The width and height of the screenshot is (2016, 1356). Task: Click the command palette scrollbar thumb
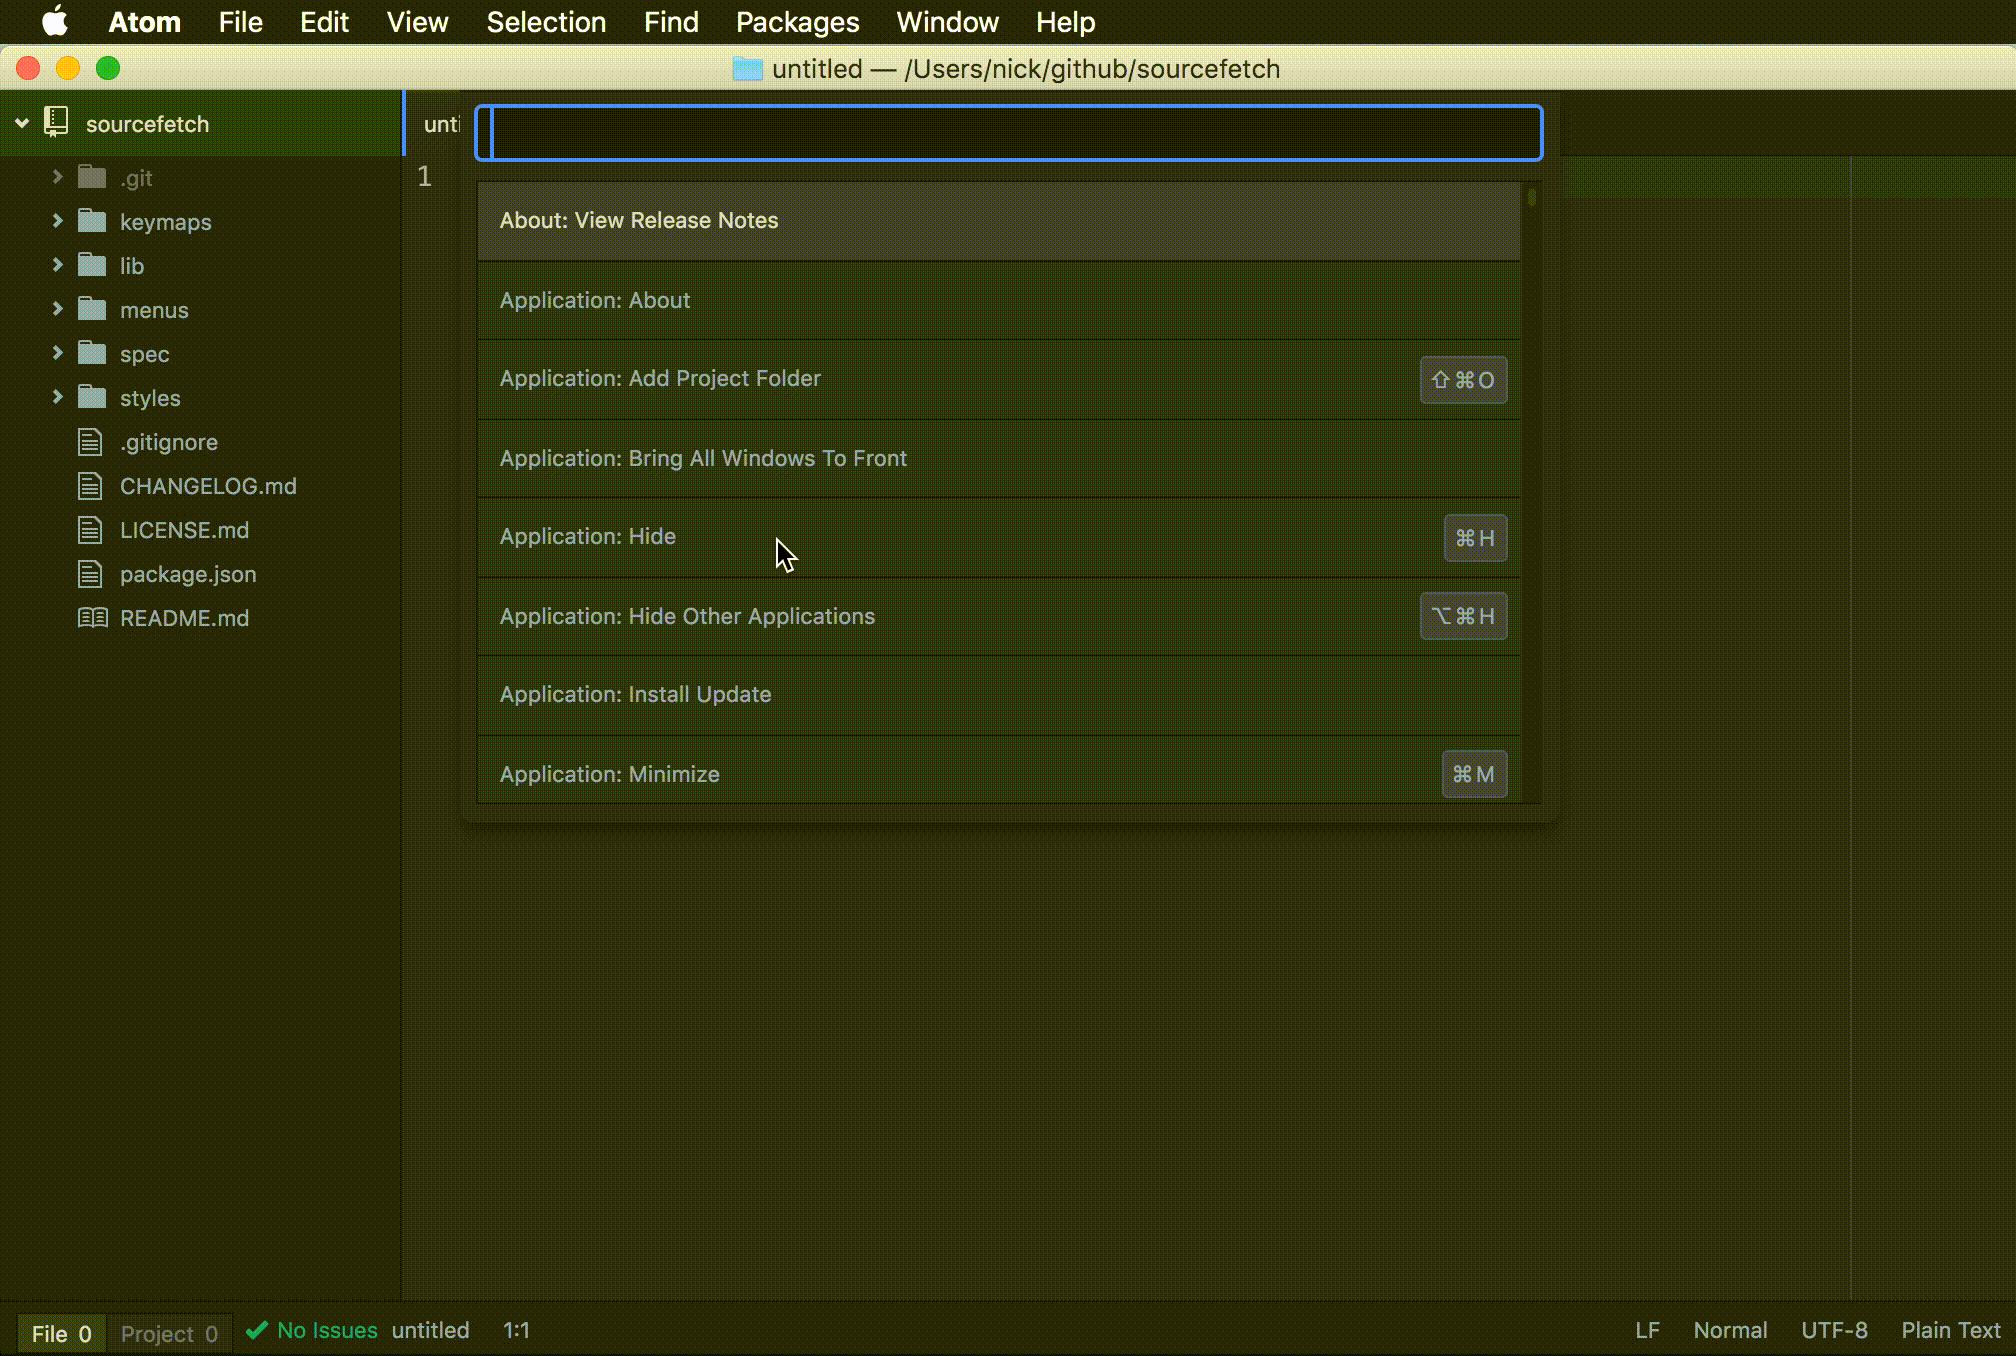pyautogui.click(x=1531, y=196)
